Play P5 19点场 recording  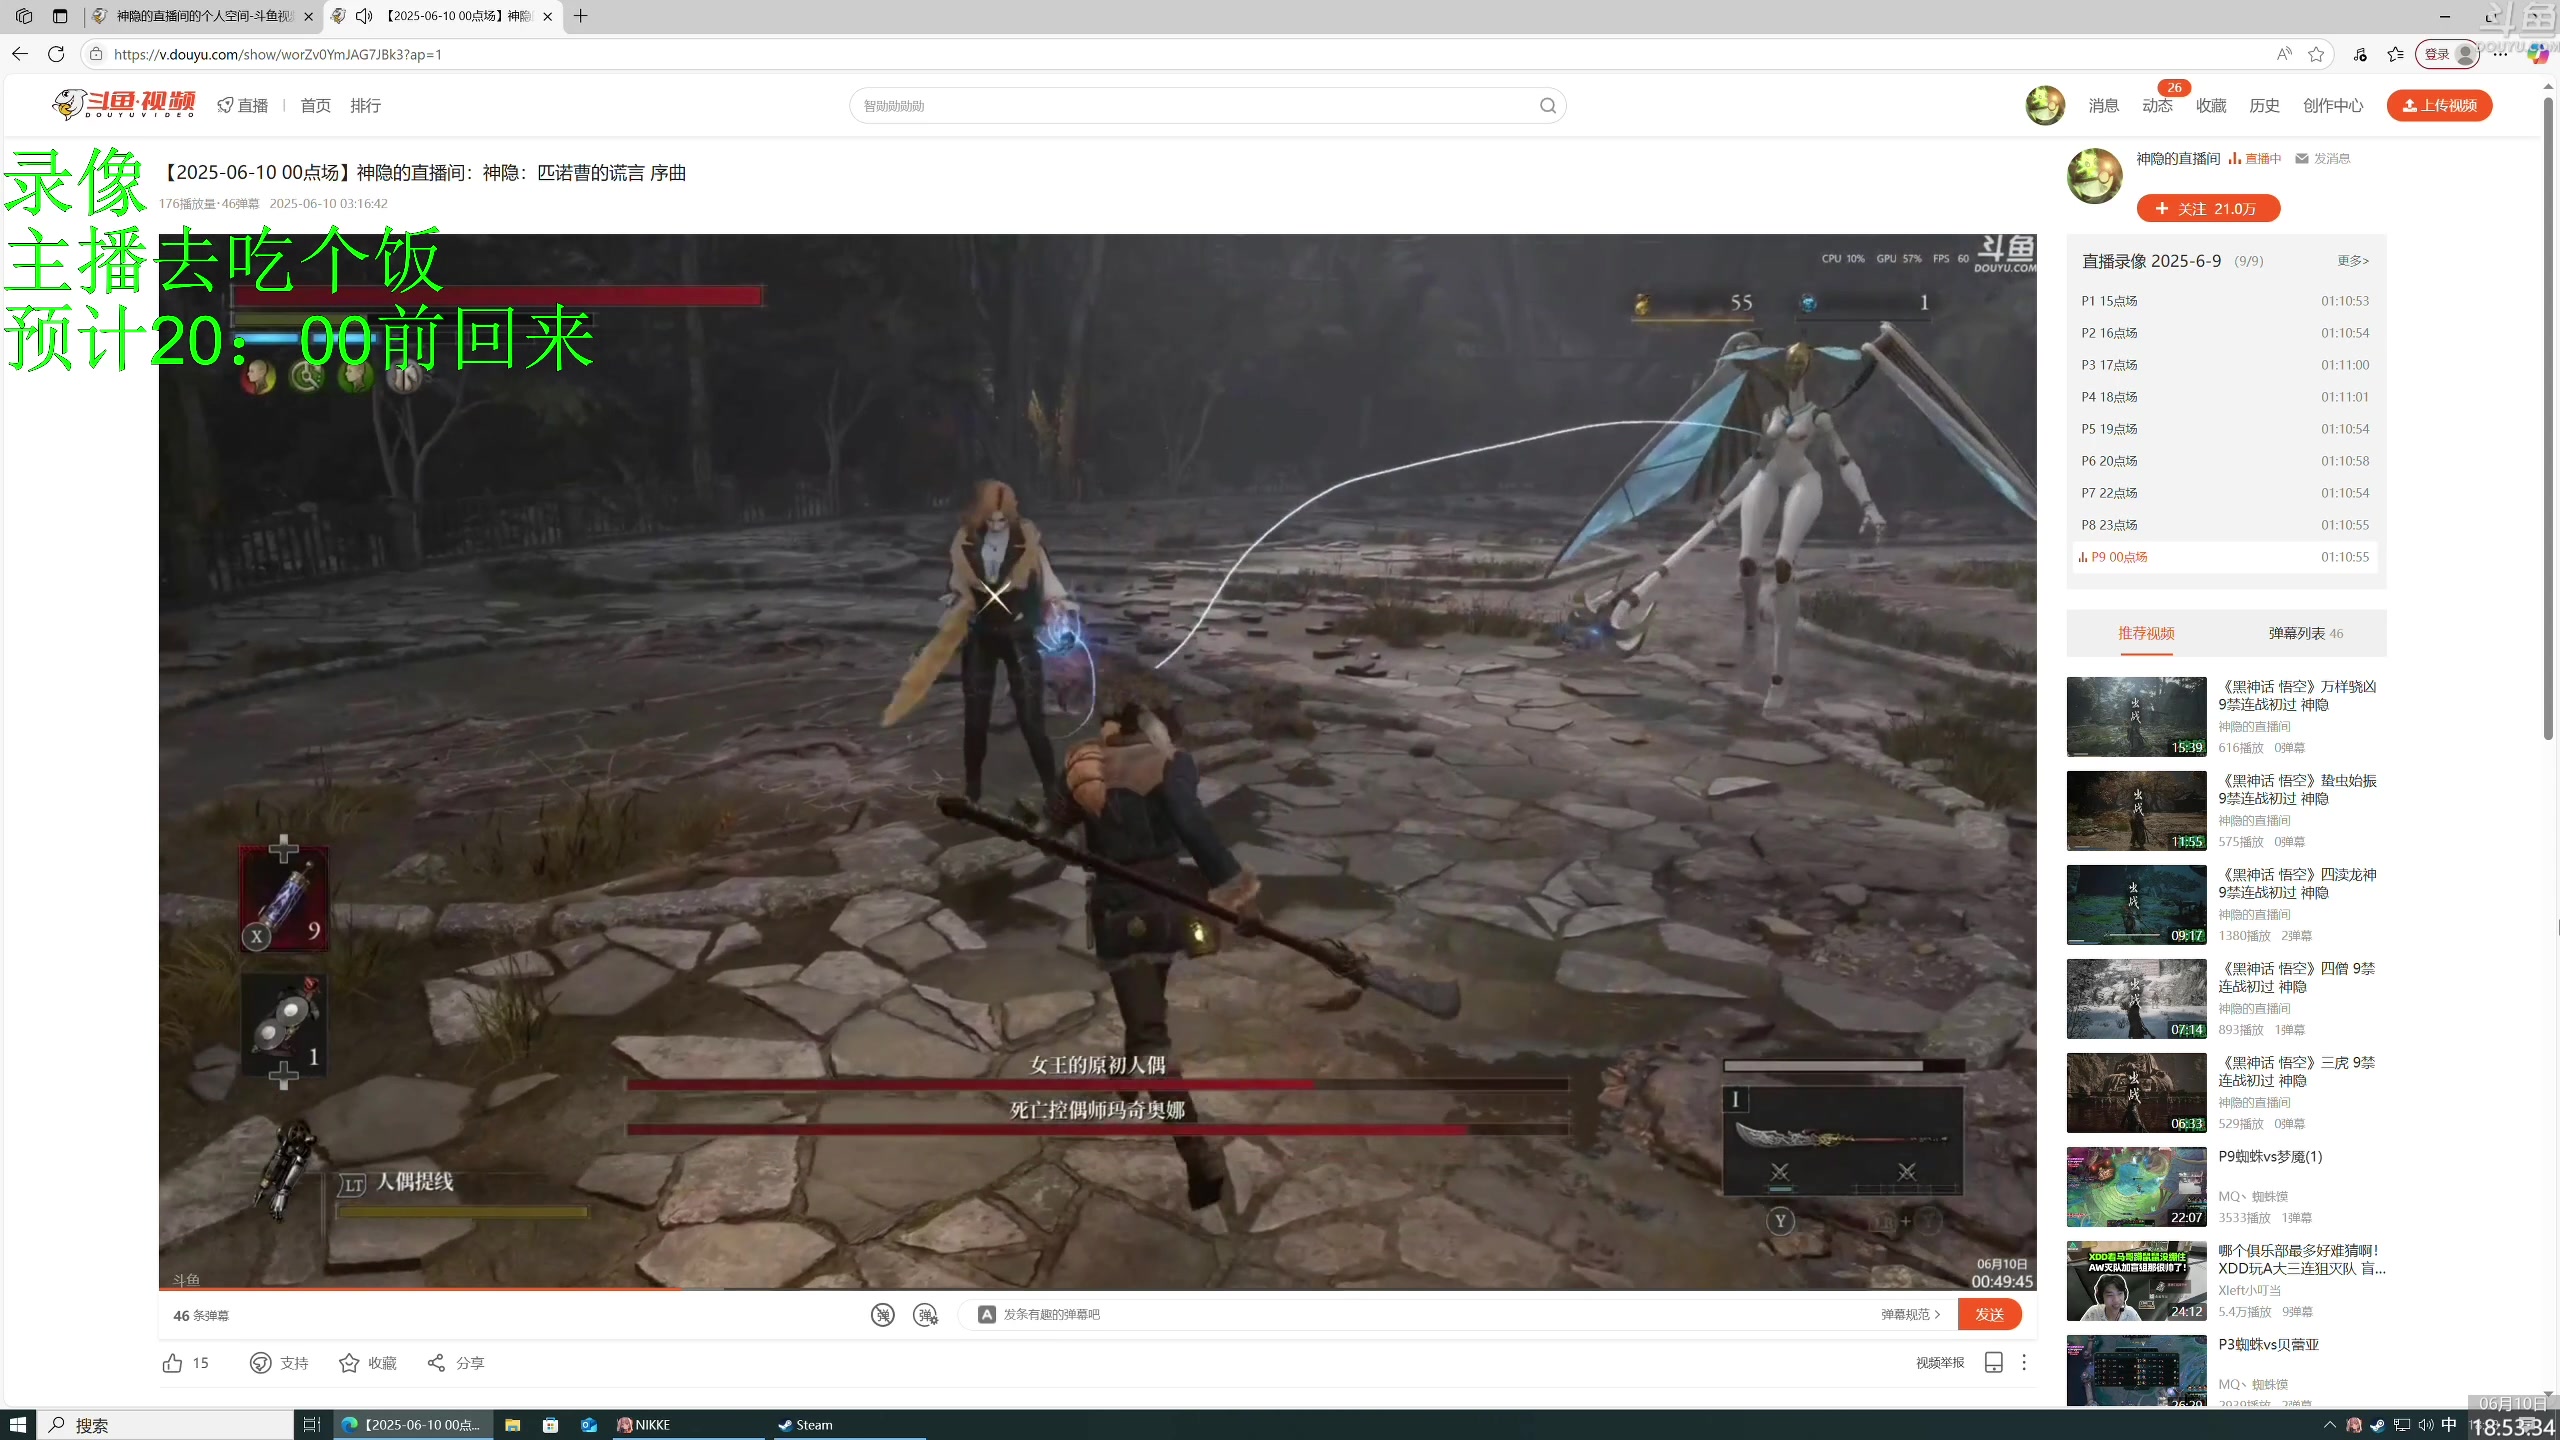[x=2225, y=429]
